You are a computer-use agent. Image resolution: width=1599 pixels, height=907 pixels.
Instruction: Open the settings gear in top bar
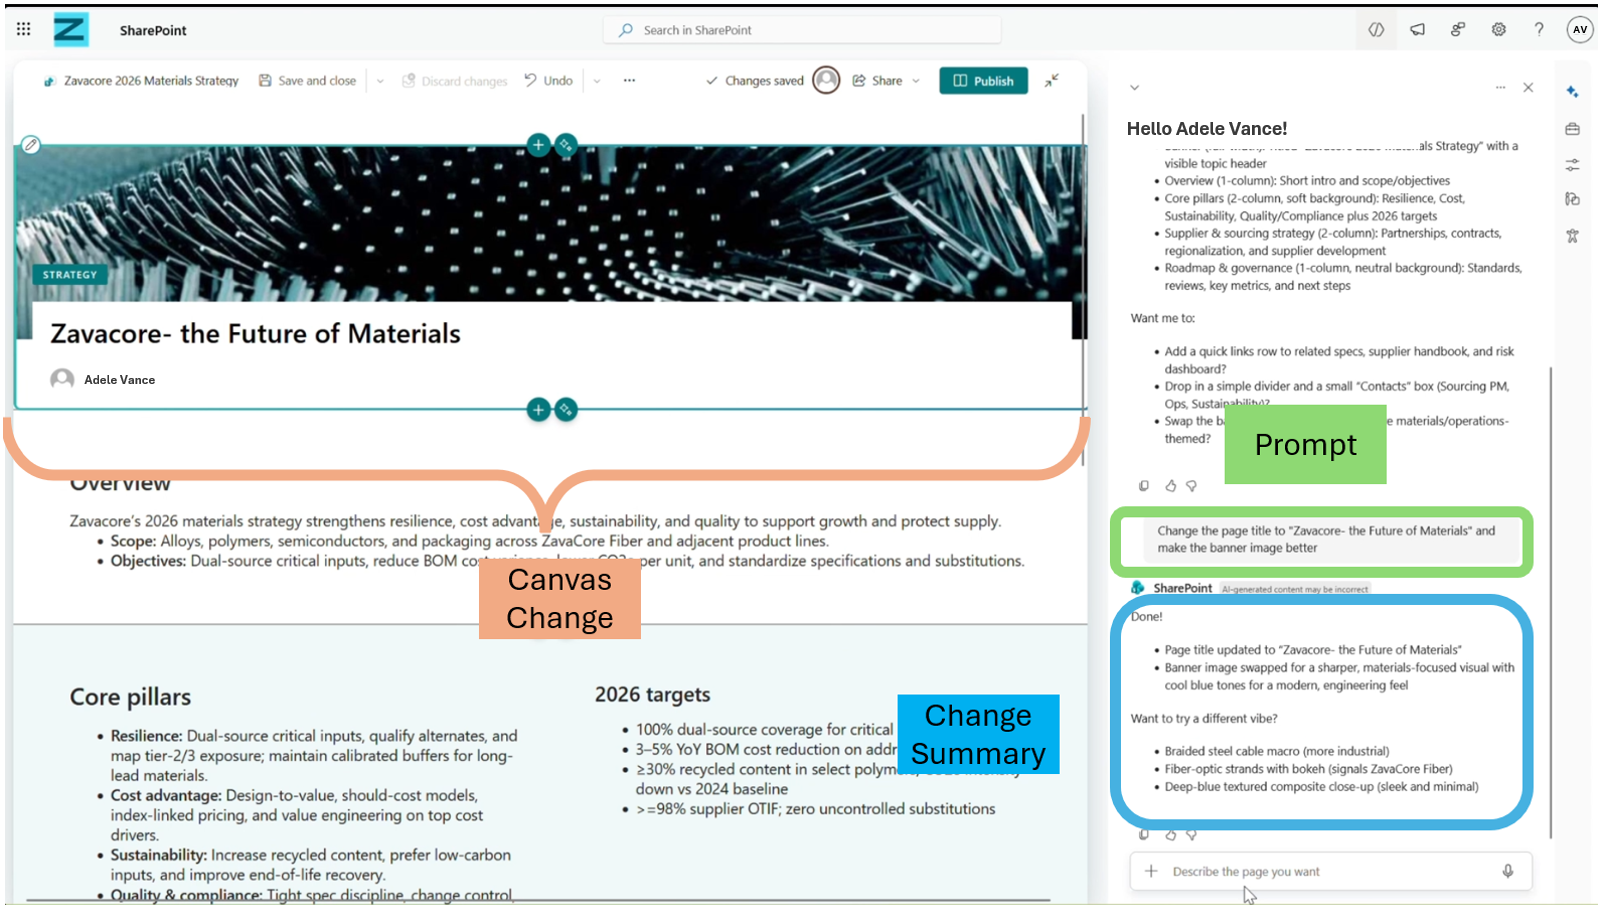pyautogui.click(x=1498, y=30)
